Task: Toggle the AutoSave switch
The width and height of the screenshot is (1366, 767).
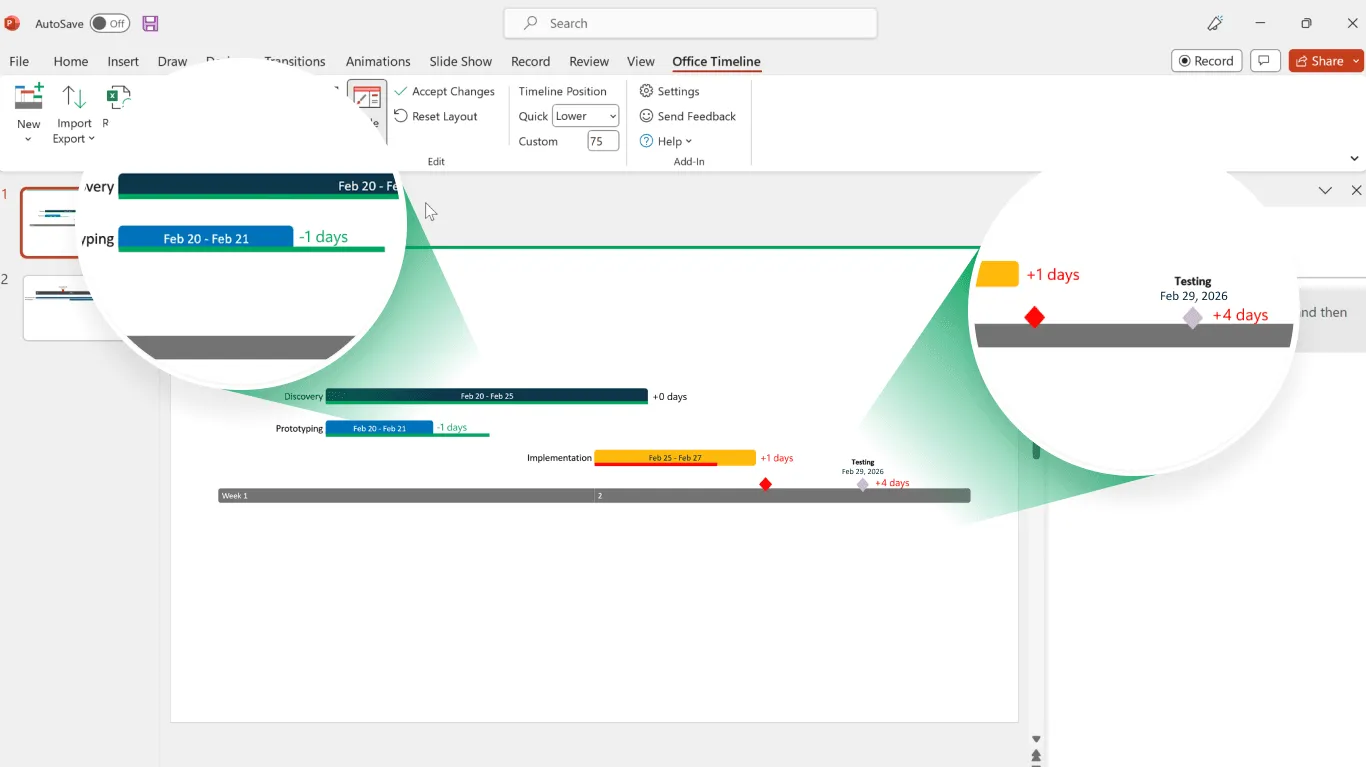Action: coord(109,23)
